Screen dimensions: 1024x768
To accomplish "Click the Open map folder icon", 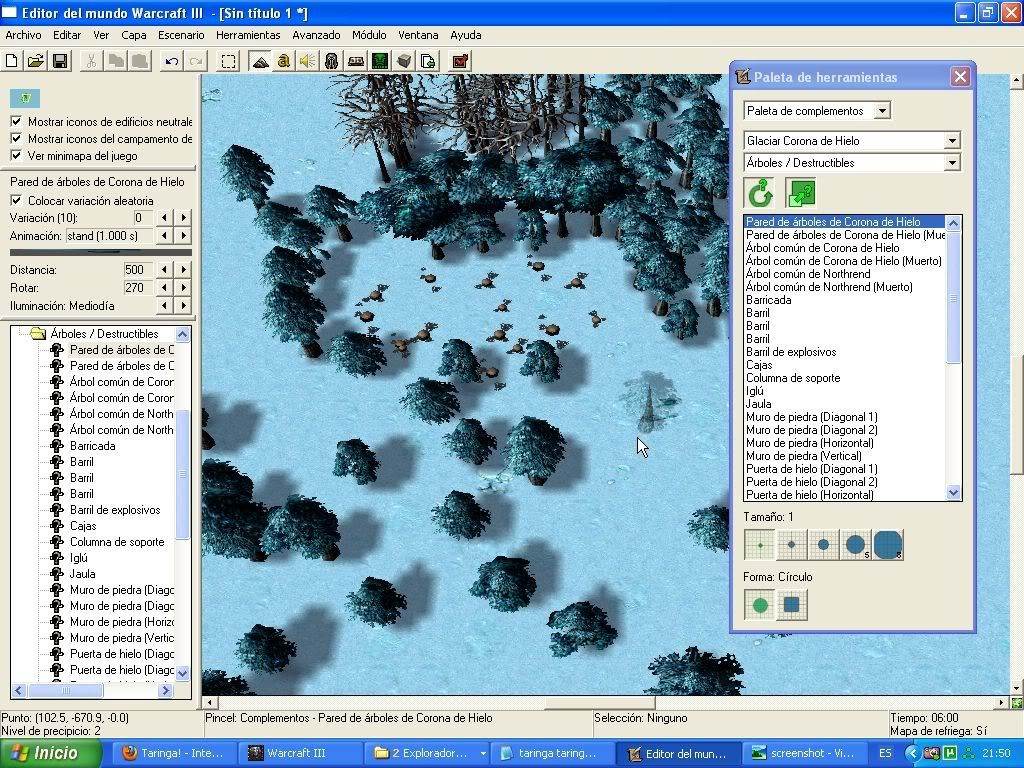I will 36,61.
